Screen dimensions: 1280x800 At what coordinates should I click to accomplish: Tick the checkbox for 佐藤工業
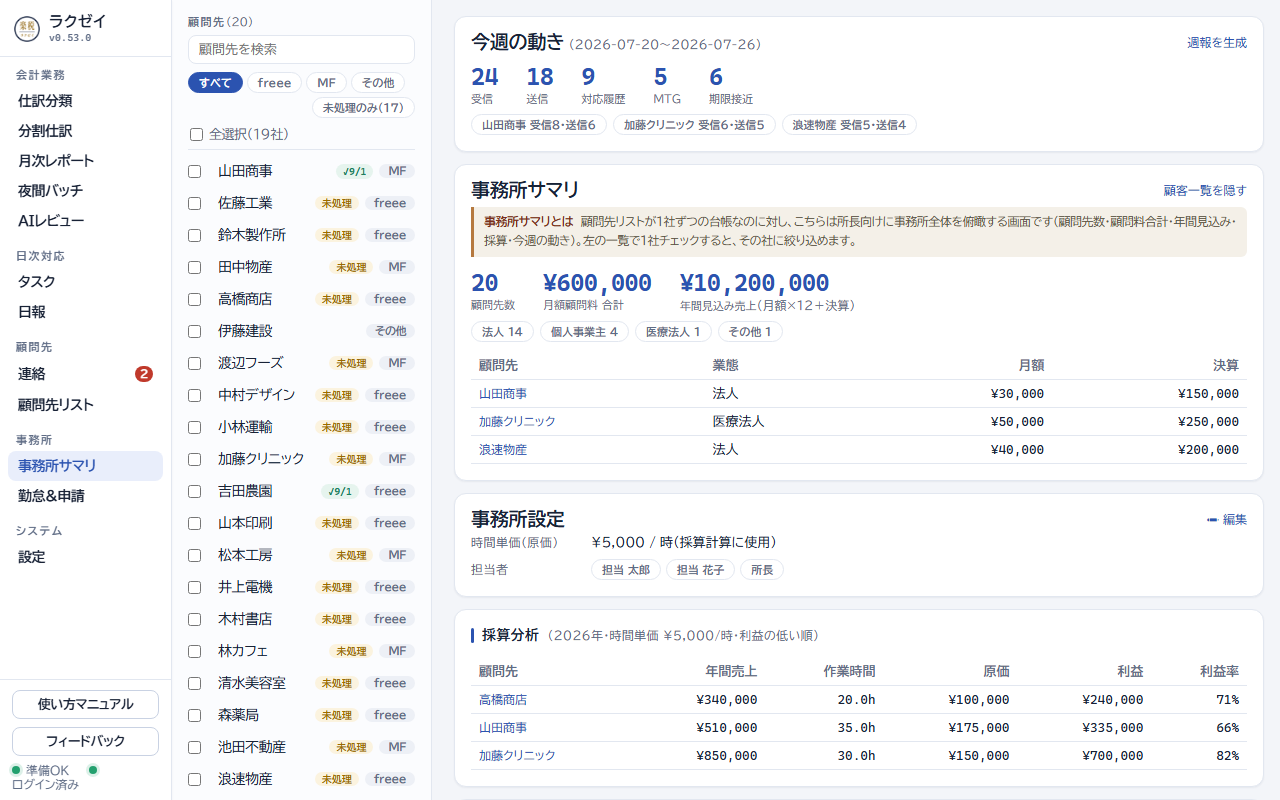[195, 203]
